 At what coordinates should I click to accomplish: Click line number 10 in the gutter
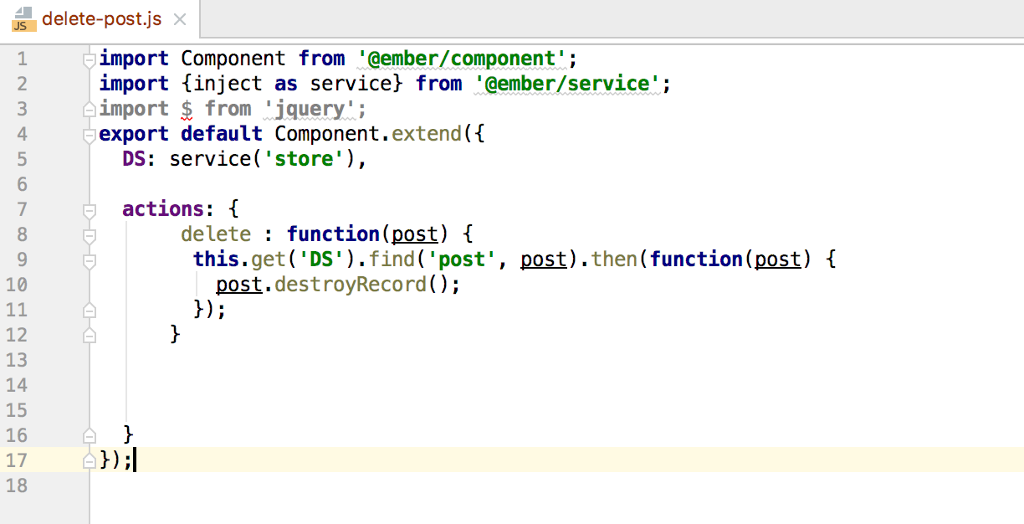click(x=17, y=285)
